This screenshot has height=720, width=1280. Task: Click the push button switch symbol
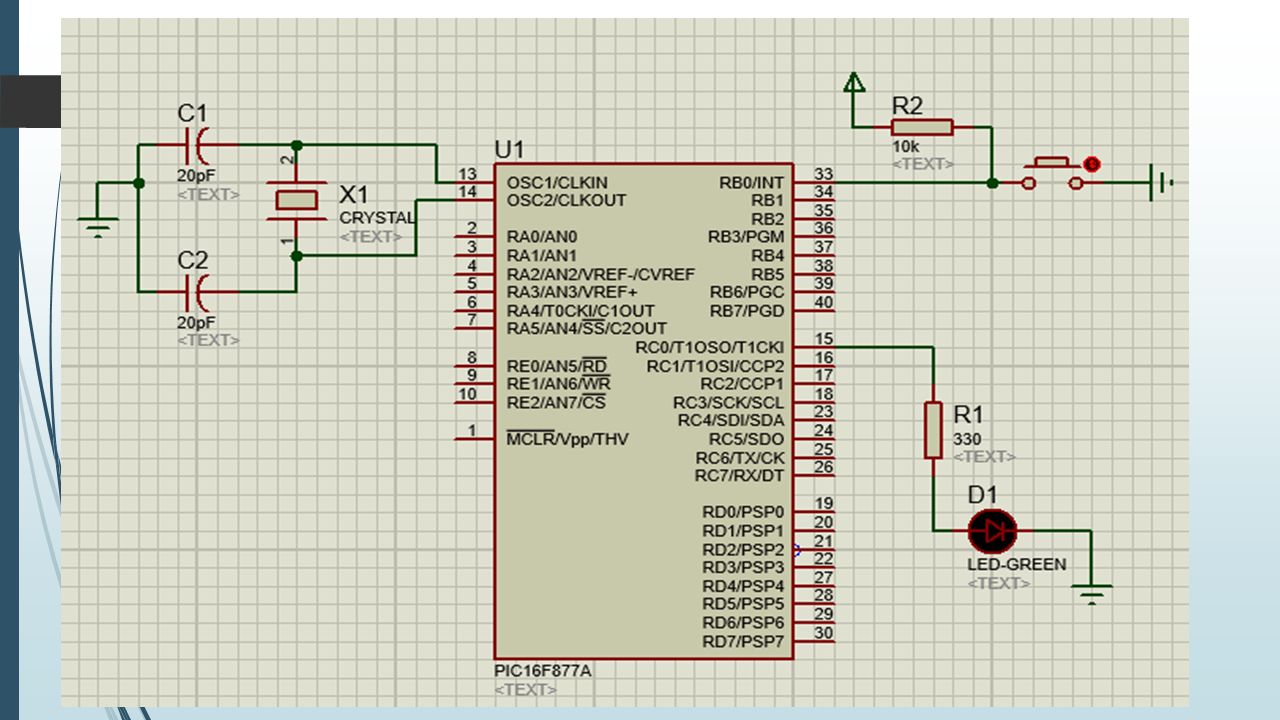coord(1052,173)
